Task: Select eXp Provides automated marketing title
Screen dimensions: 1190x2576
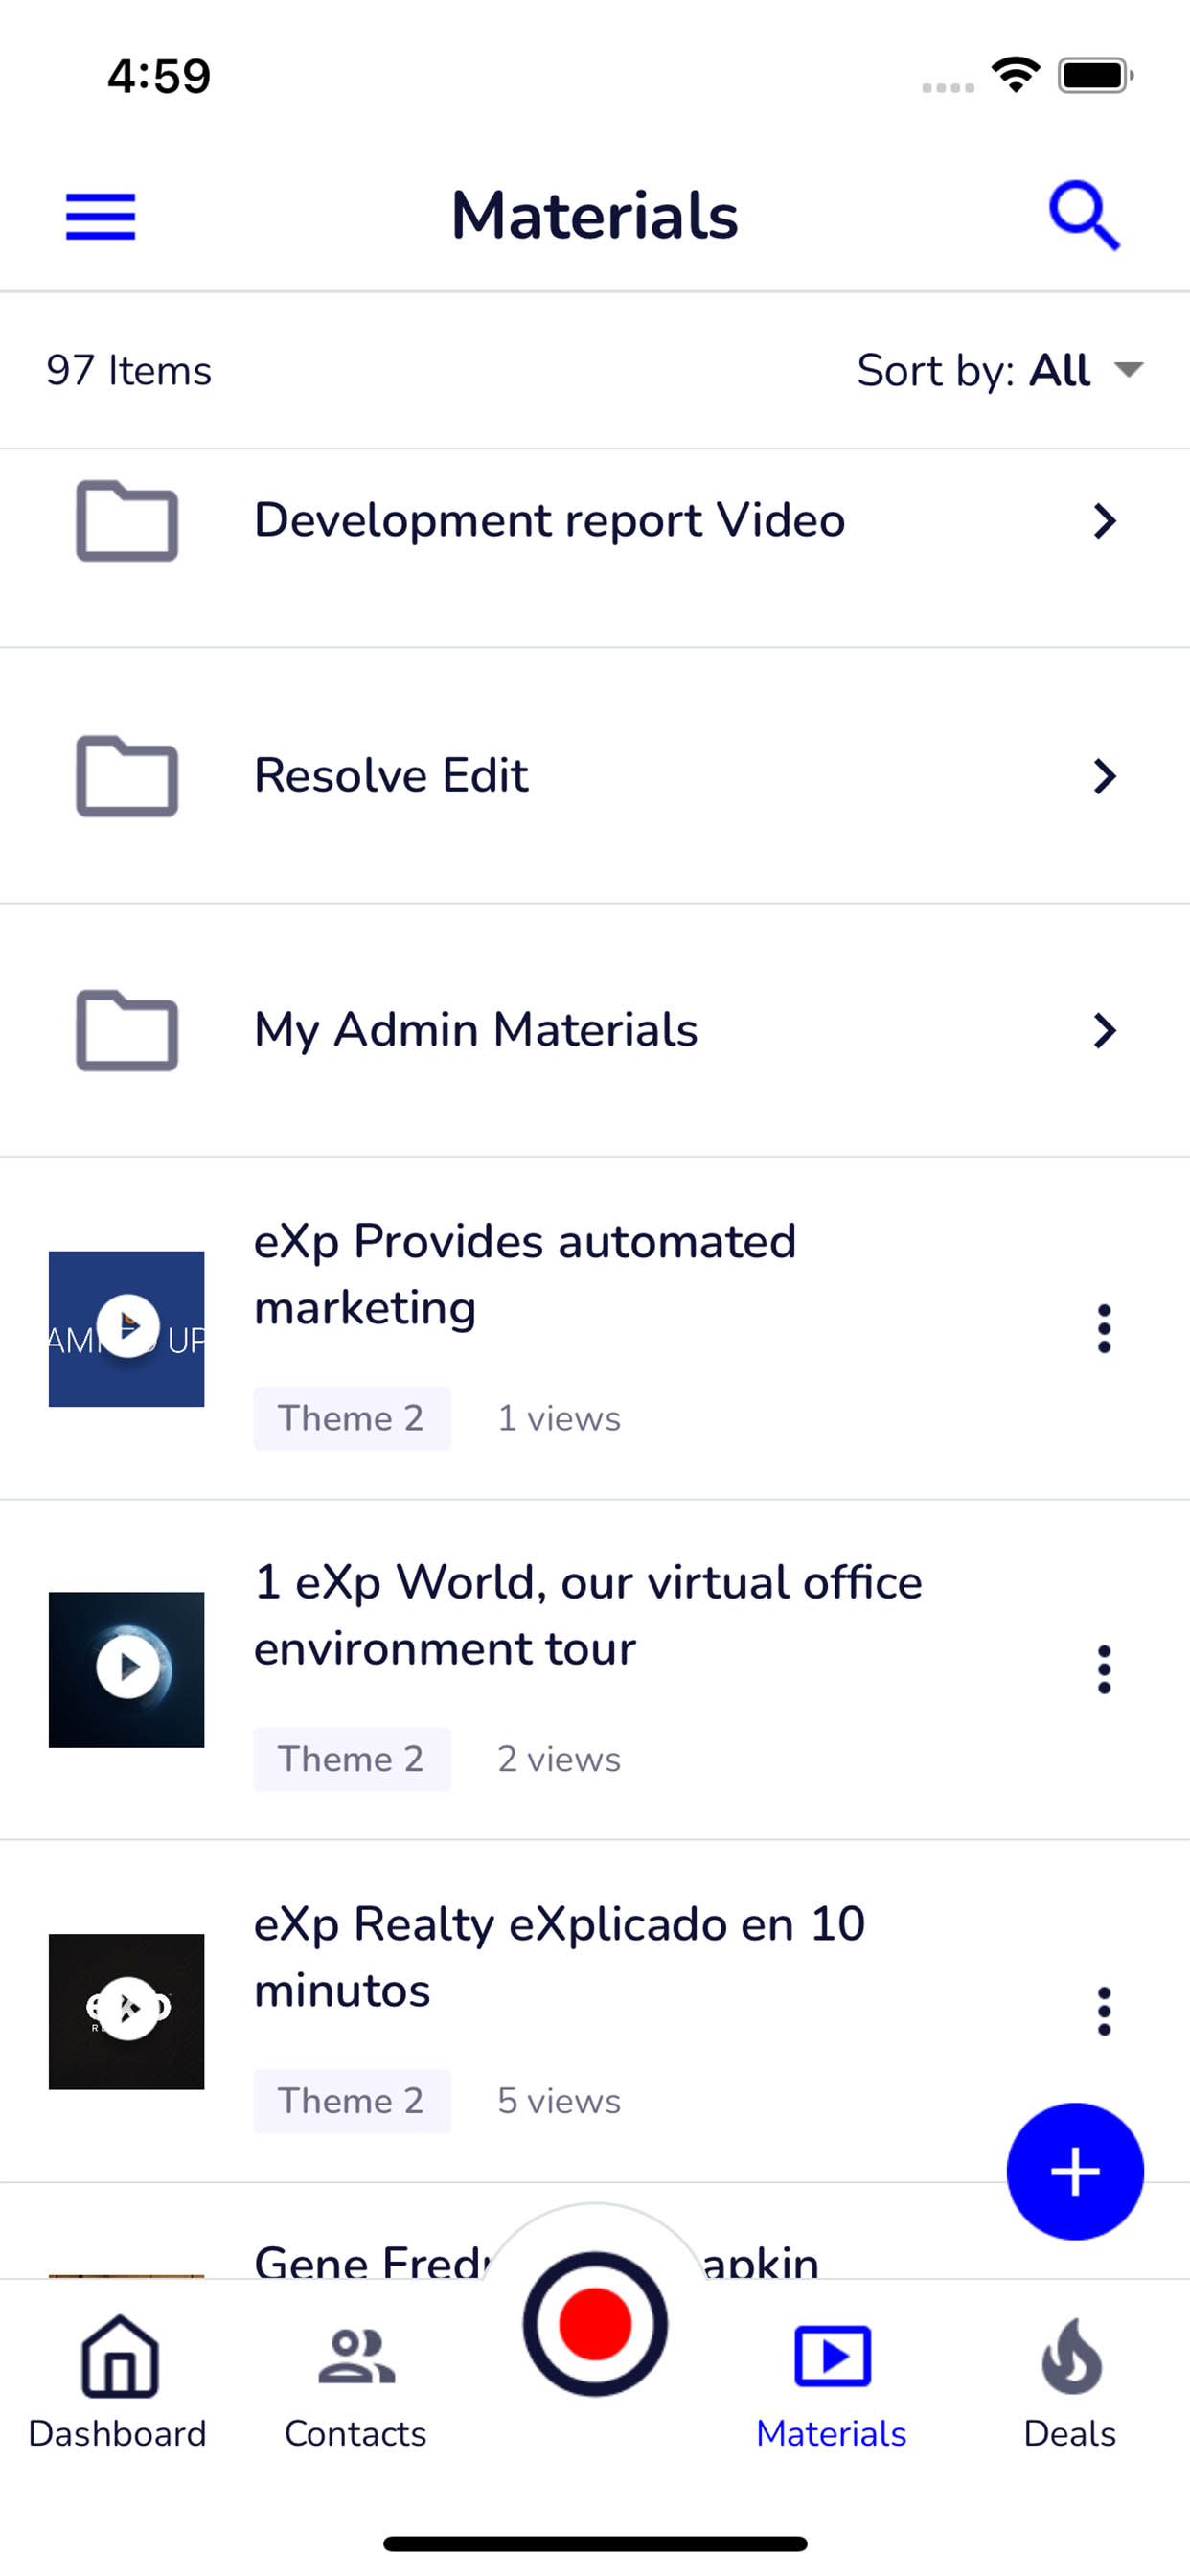Action: [x=525, y=1274]
